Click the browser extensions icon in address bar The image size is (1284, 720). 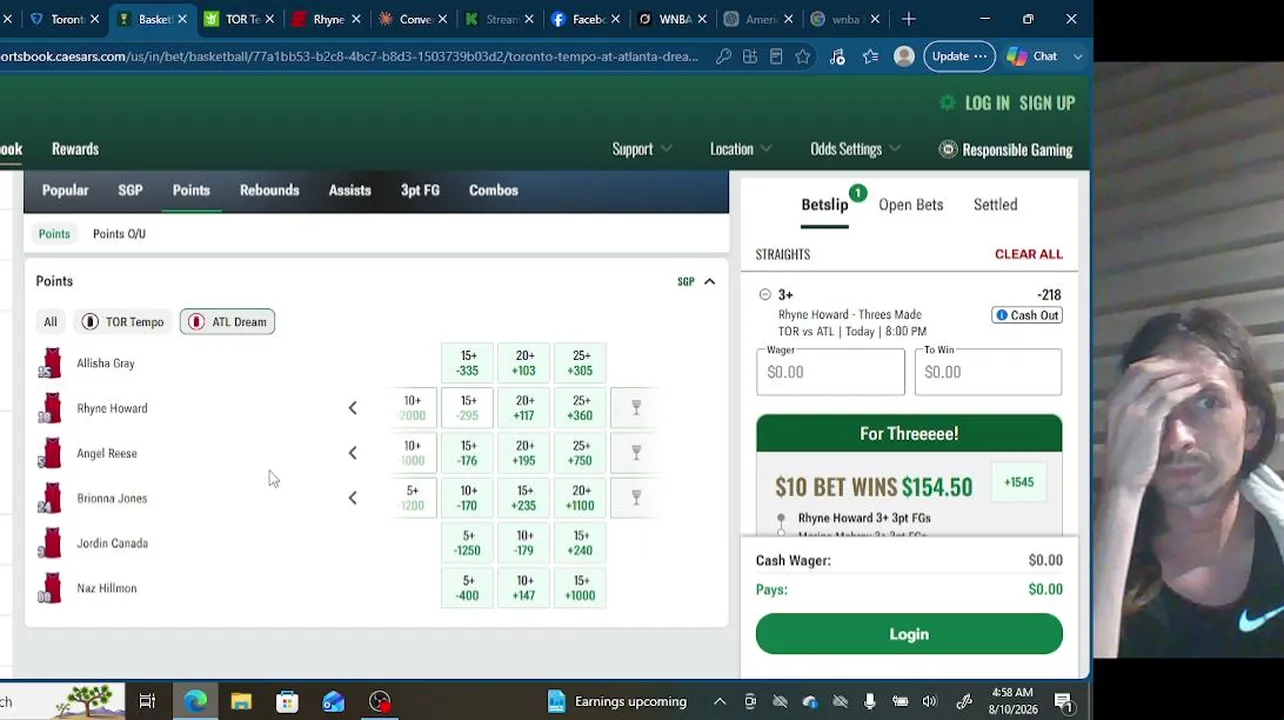(x=750, y=57)
